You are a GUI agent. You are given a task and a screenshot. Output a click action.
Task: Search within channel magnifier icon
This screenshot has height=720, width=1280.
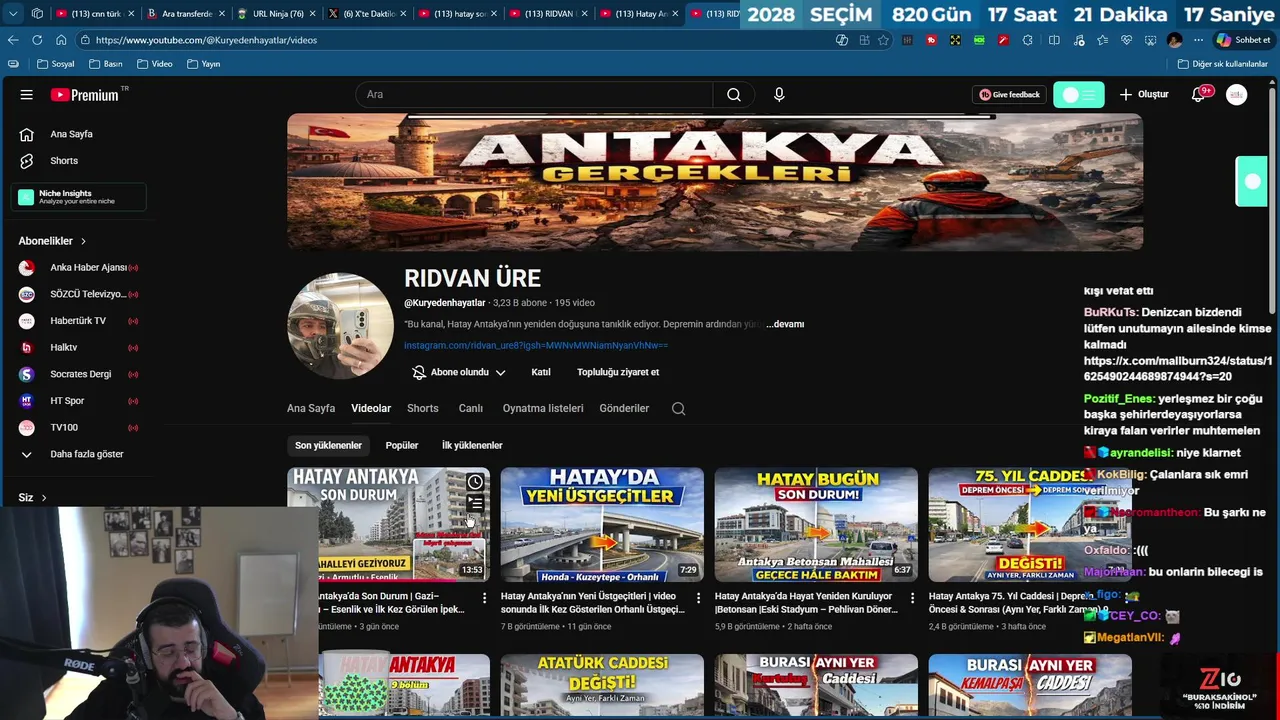coord(679,409)
